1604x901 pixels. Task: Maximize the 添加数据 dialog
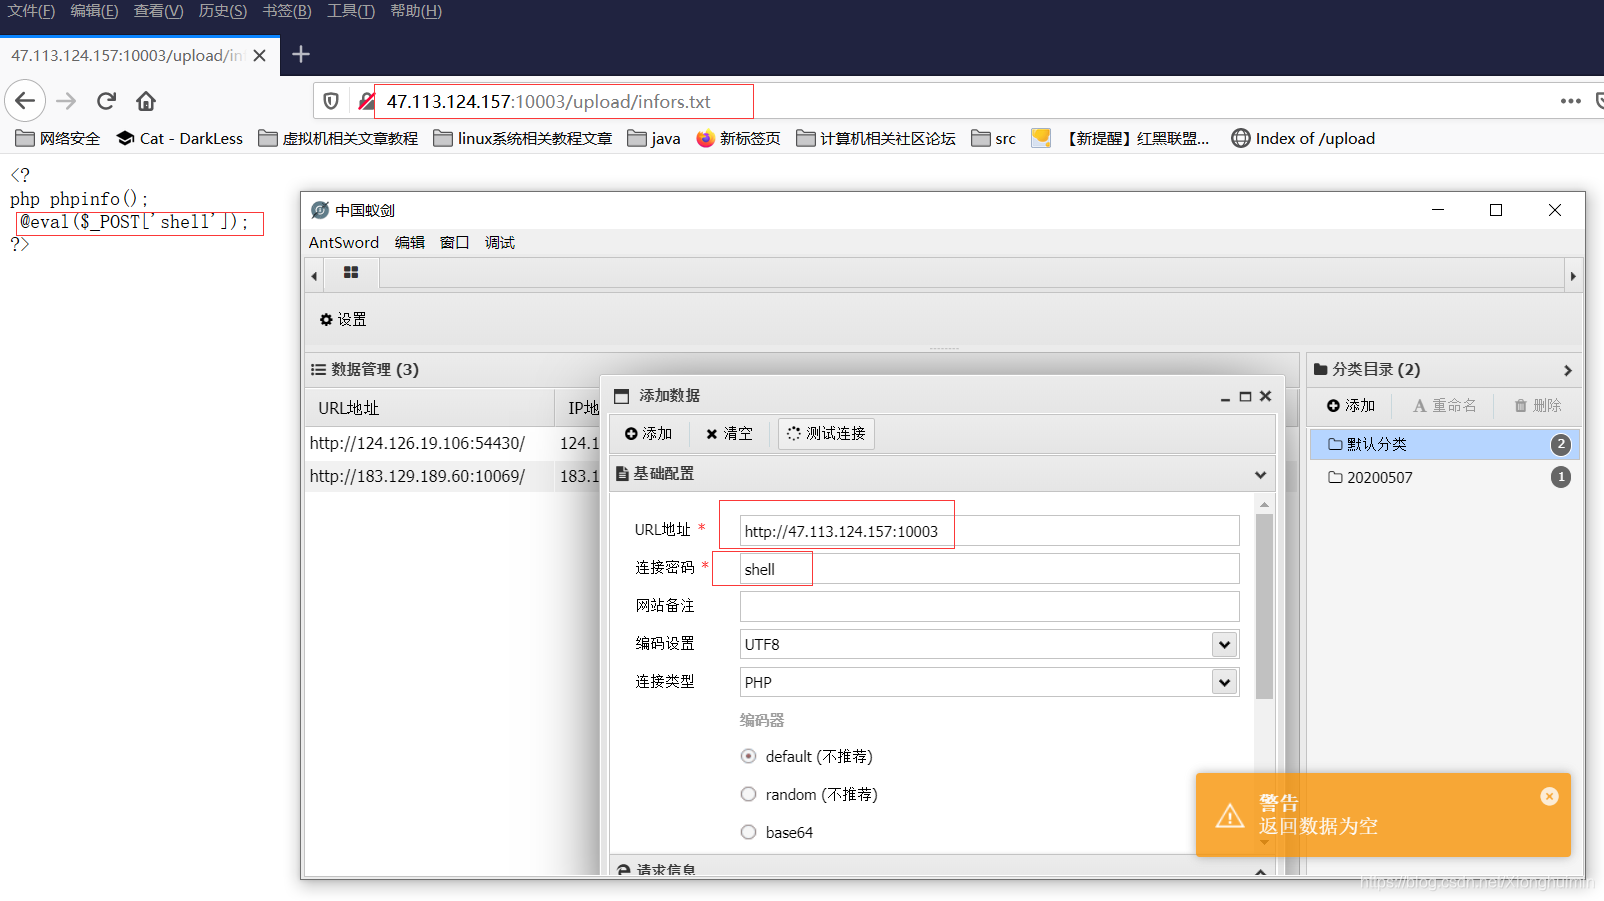(1245, 397)
